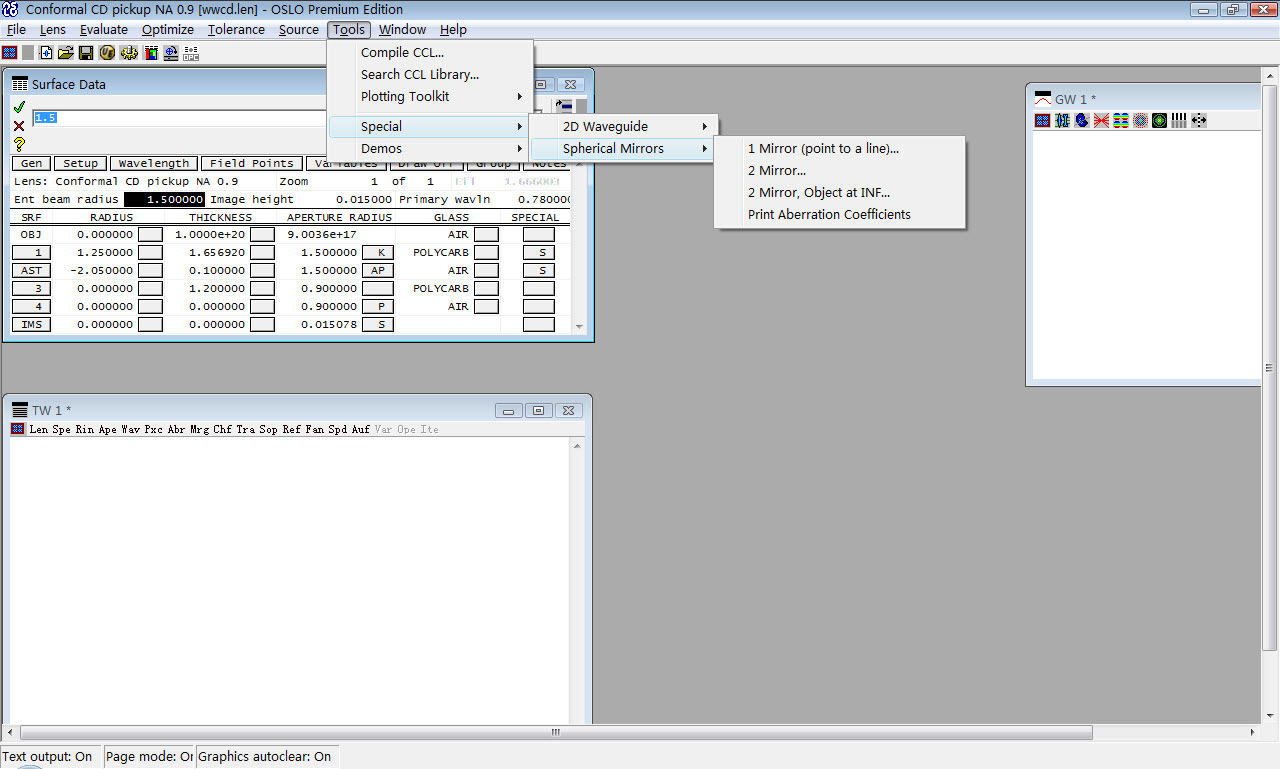1280x769 pixels.
Task: Click the Abr command in TW 1
Action: tap(177, 429)
